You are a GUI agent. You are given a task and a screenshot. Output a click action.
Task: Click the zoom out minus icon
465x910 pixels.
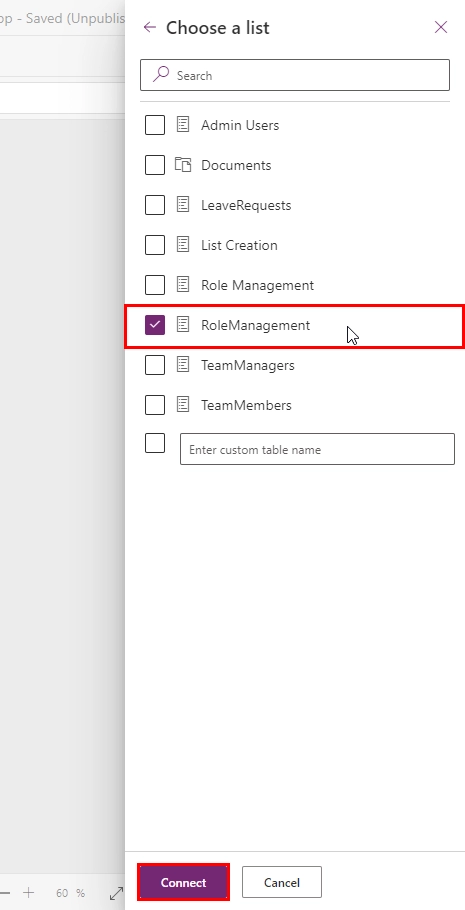pyautogui.click(x=5, y=893)
